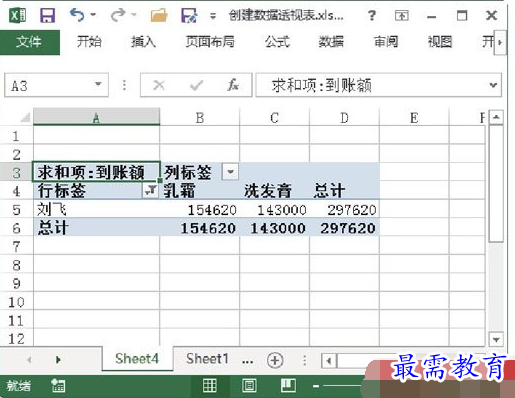The height and width of the screenshot is (398, 515).
Task: Zoom out with the minus button
Action: coord(316,386)
